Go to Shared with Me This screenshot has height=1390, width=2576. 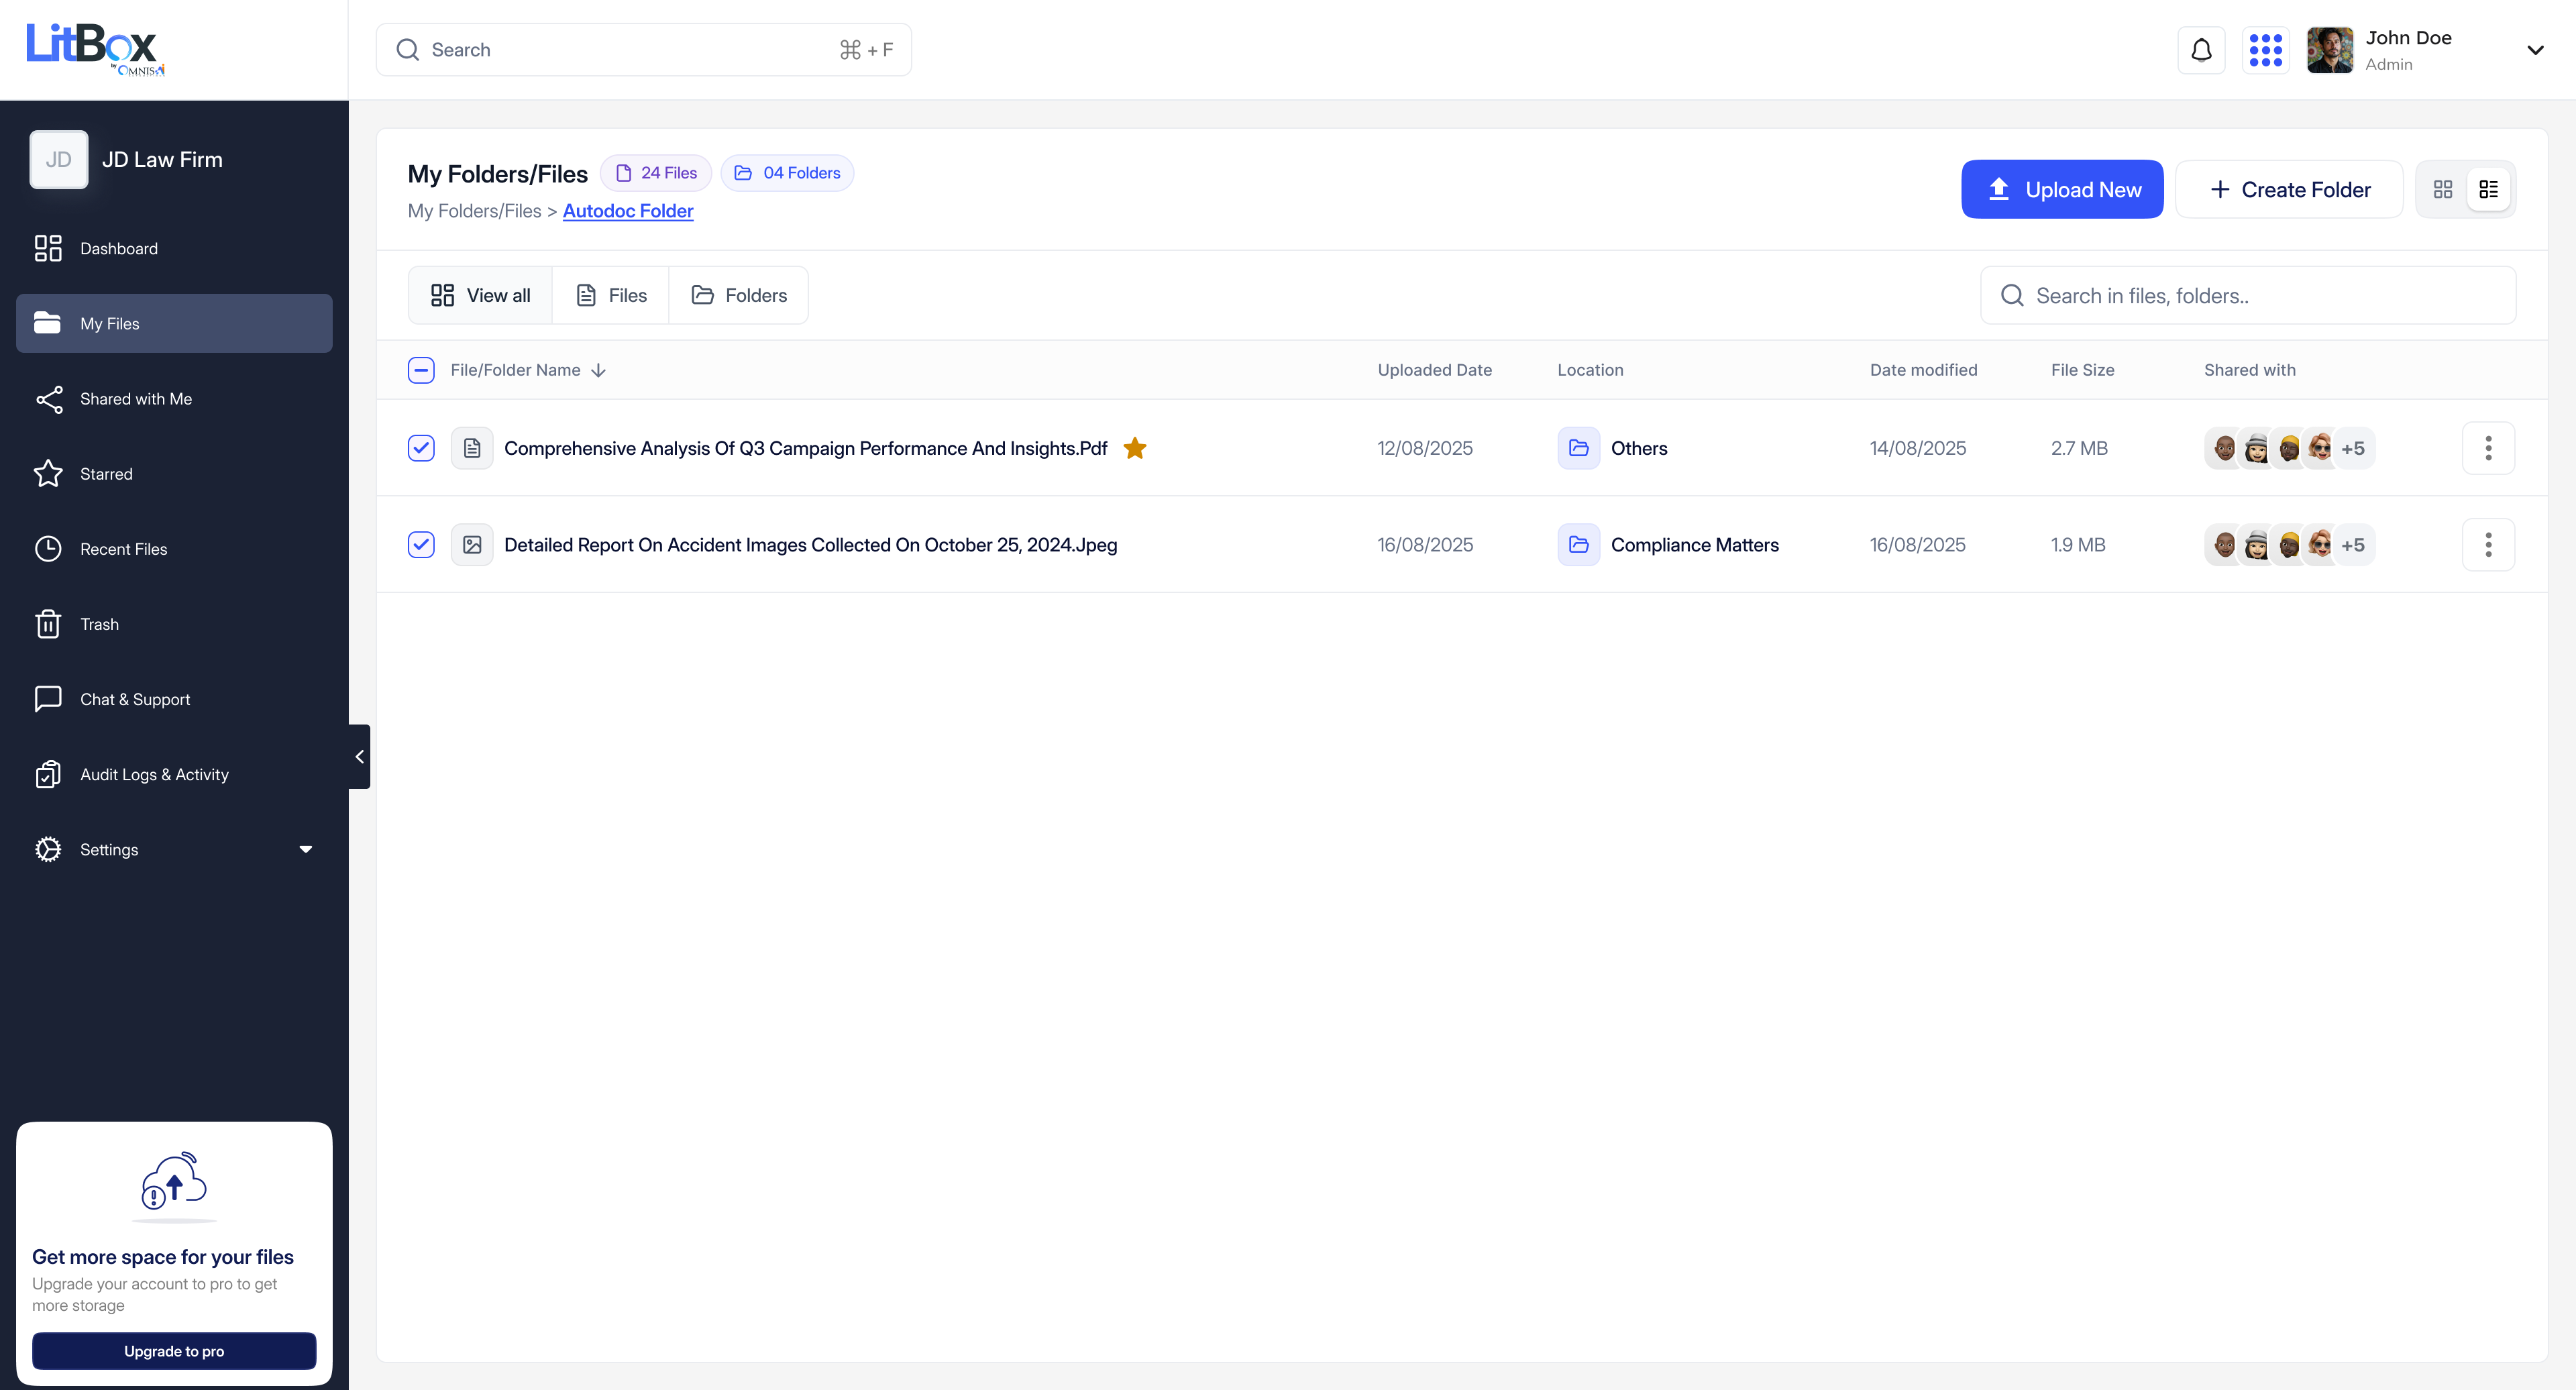174,398
